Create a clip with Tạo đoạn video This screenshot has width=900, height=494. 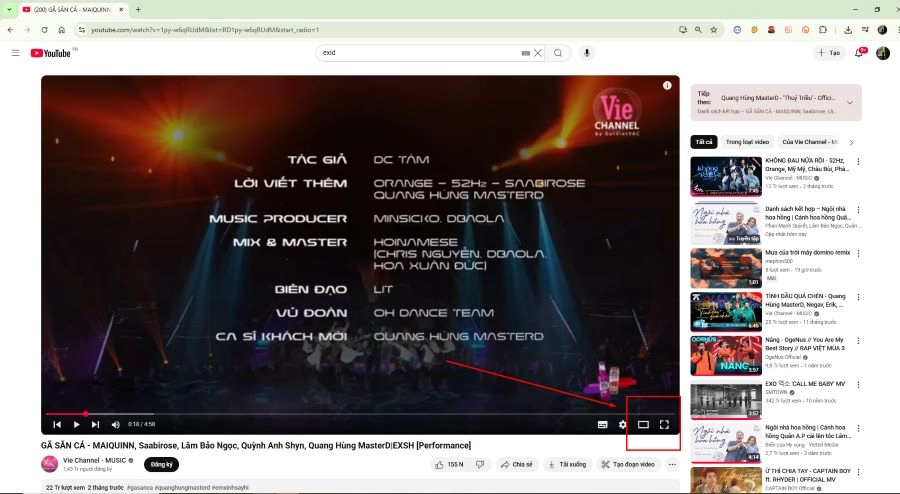click(x=628, y=464)
